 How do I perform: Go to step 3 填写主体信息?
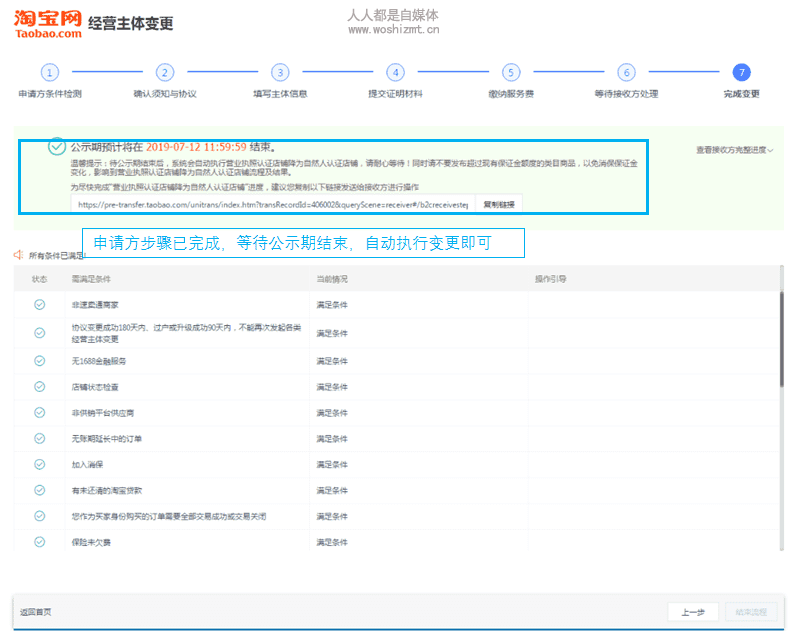[x=280, y=73]
